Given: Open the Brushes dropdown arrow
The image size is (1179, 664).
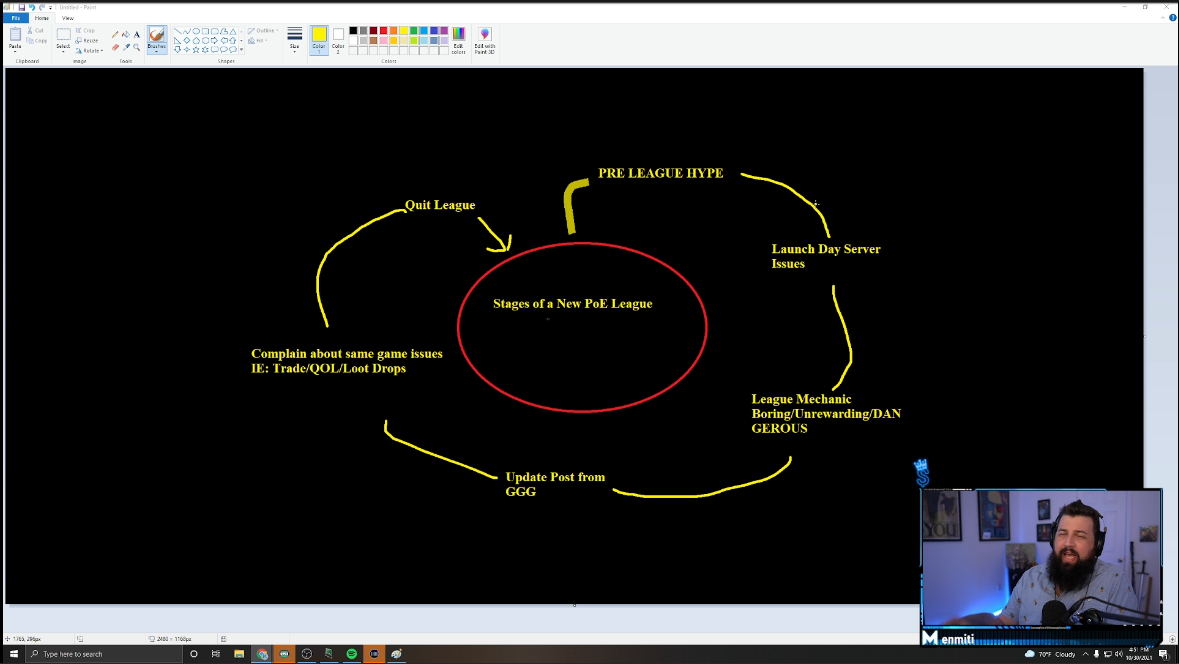Looking at the screenshot, I should [x=156, y=50].
